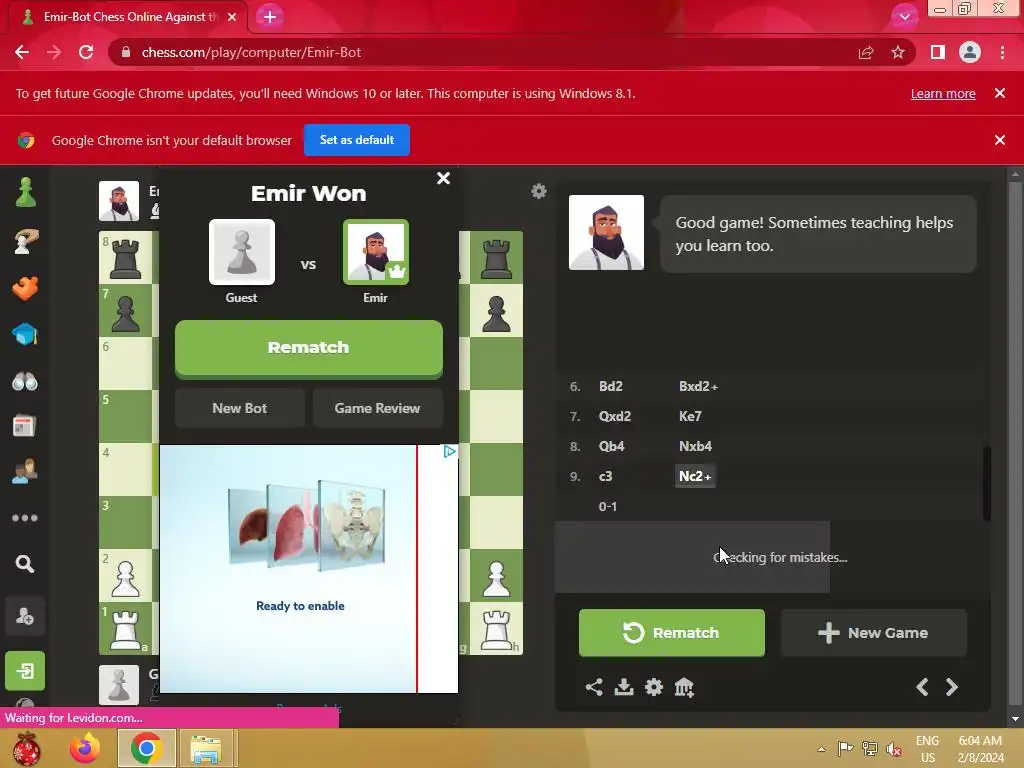Open the Learn graduation cap icon

tap(25, 334)
